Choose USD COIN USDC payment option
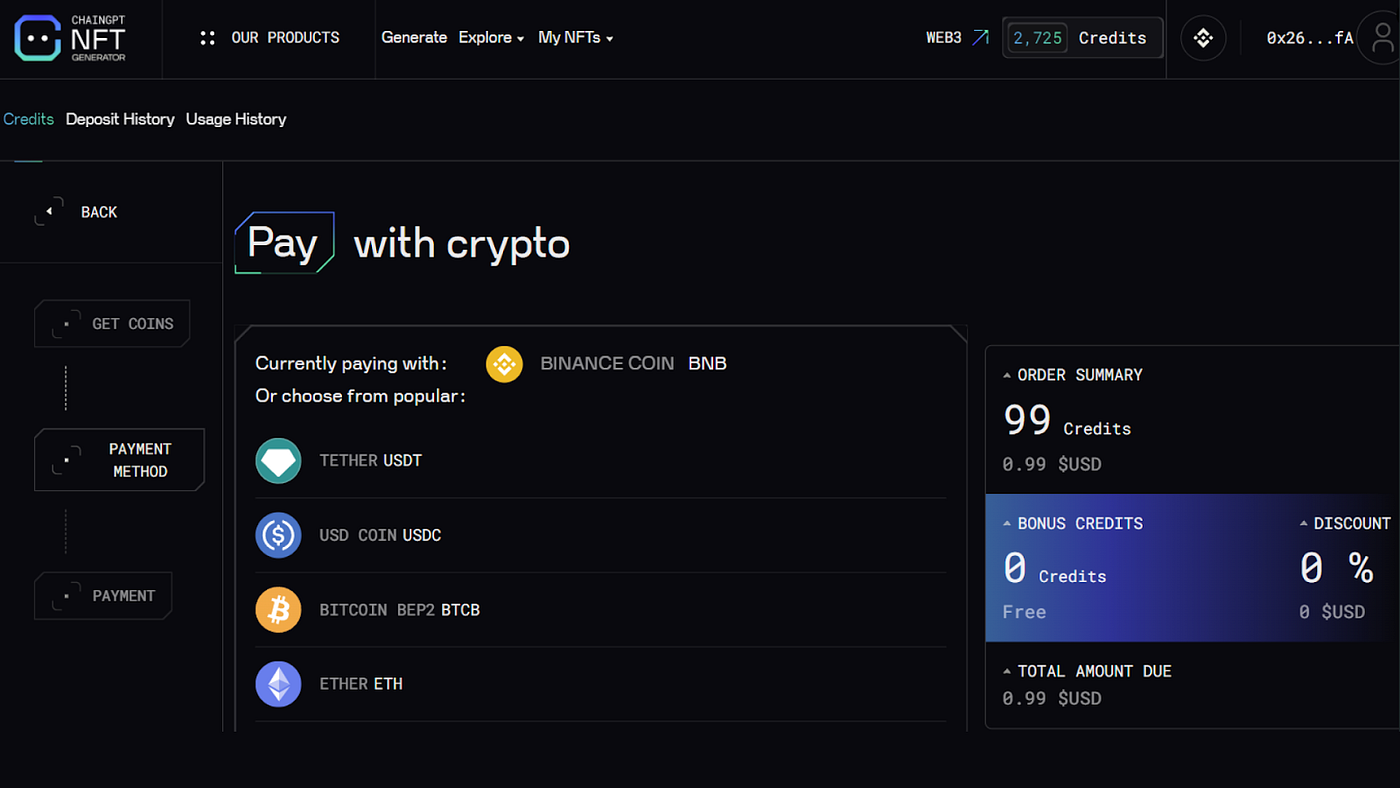The height and width of the screenshot is (788, 1400). [x=600, y=535]
